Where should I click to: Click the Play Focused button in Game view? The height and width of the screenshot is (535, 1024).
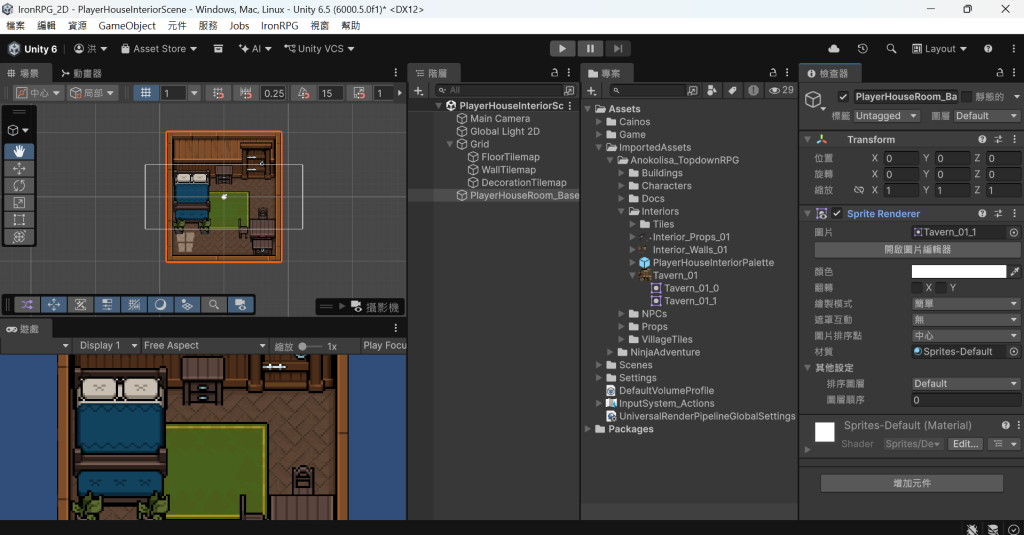tap(384, 346)
